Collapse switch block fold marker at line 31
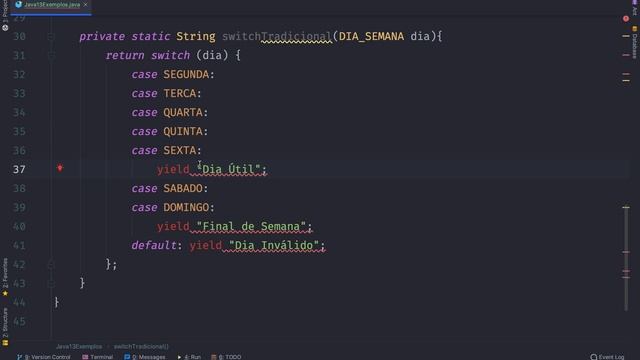This screenshot has height=360, width=640. pos(51,55)
